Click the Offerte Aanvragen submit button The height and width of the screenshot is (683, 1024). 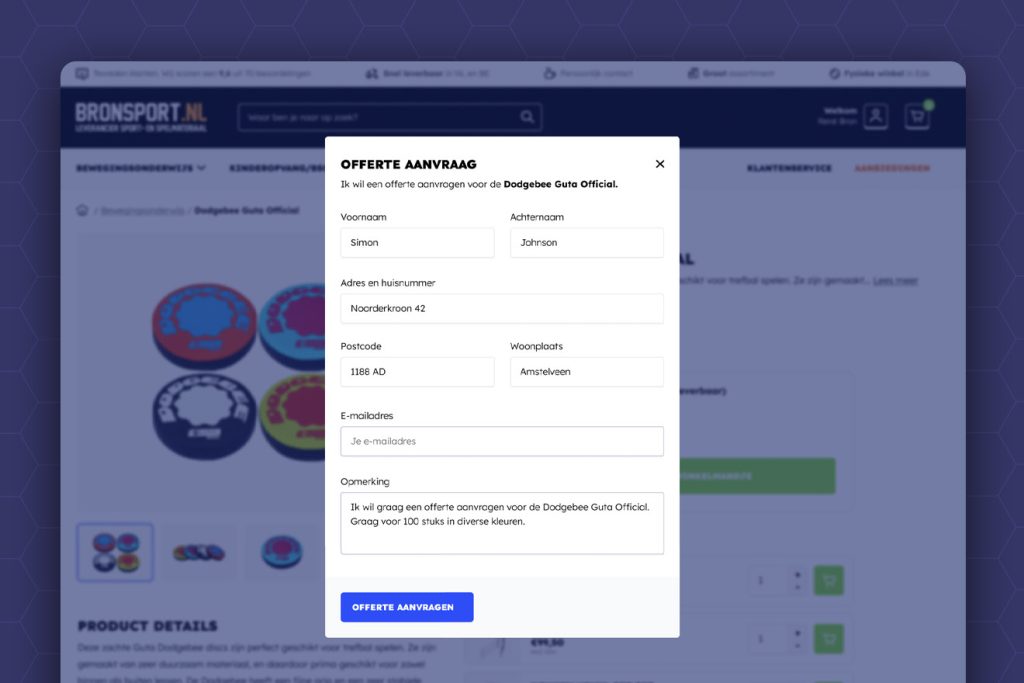point(406,607)
